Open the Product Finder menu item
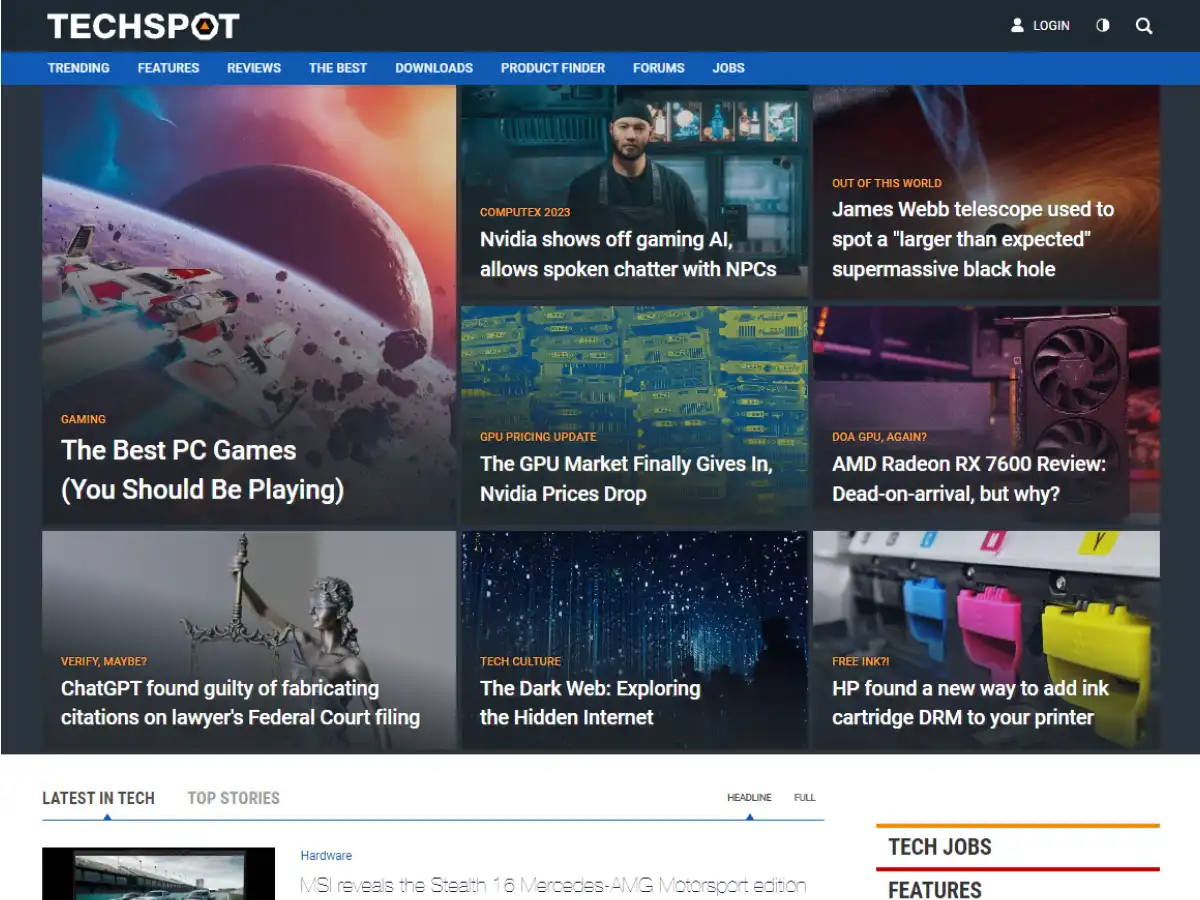This screenshot has width=1200, height=900. (x=553, y=68)
